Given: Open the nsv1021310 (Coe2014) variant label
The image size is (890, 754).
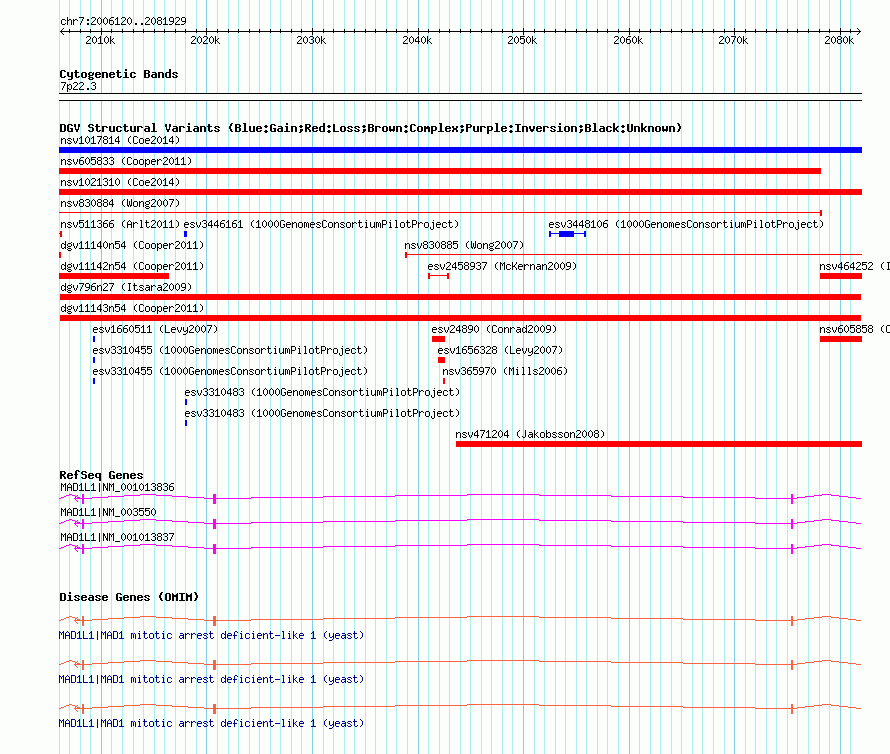Looking at the screenshot, I should [x=120, y=182].
